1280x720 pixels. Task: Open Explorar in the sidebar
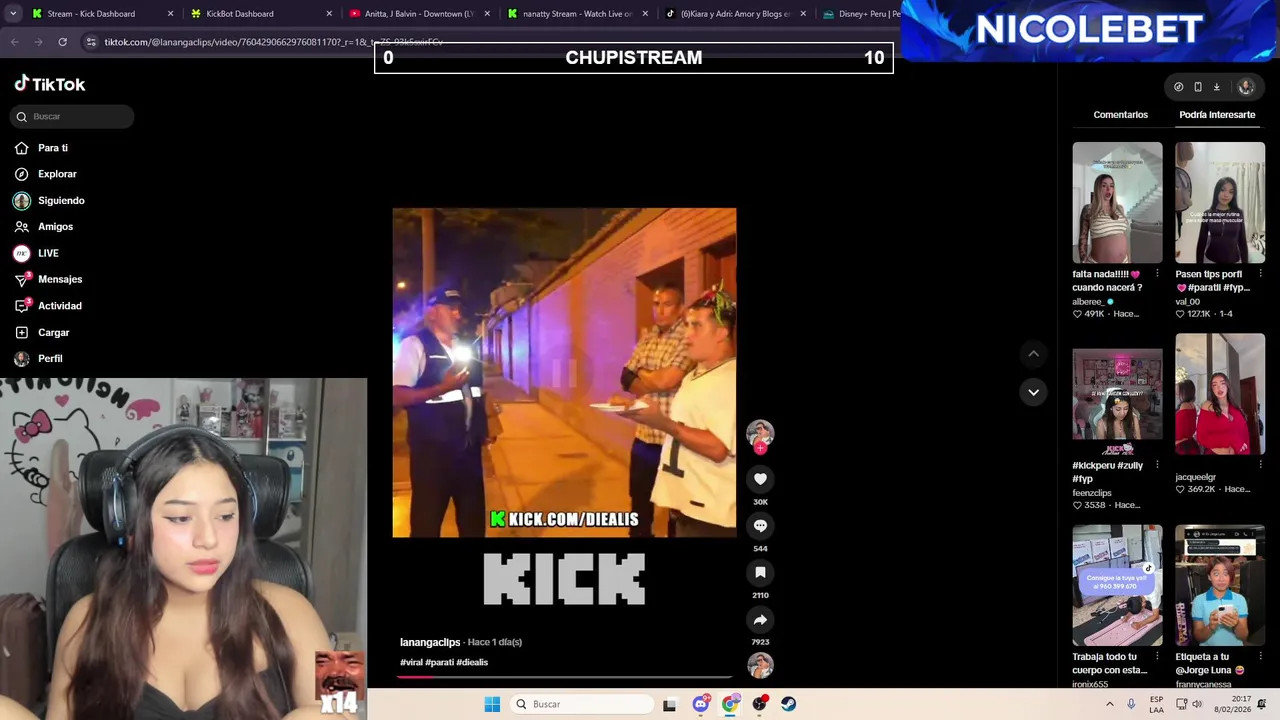point(46,174)
